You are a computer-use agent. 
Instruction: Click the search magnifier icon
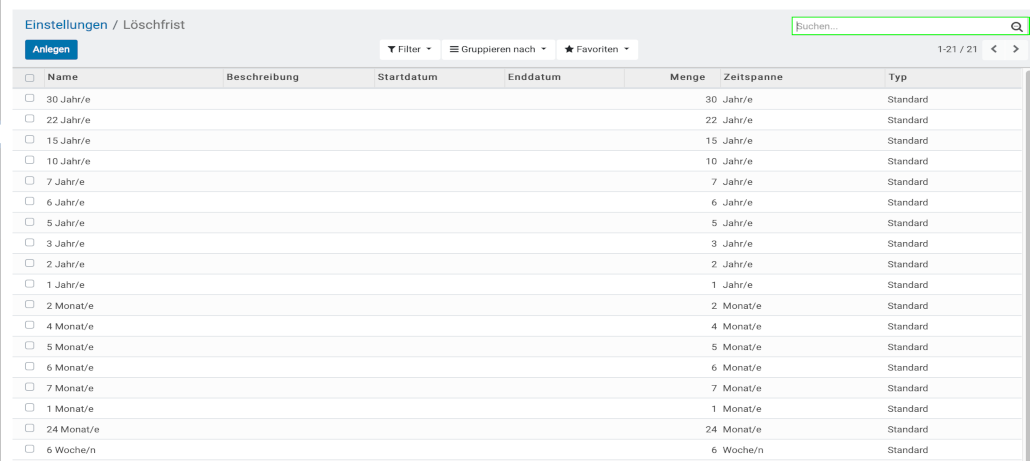(x=1016, y=27)
